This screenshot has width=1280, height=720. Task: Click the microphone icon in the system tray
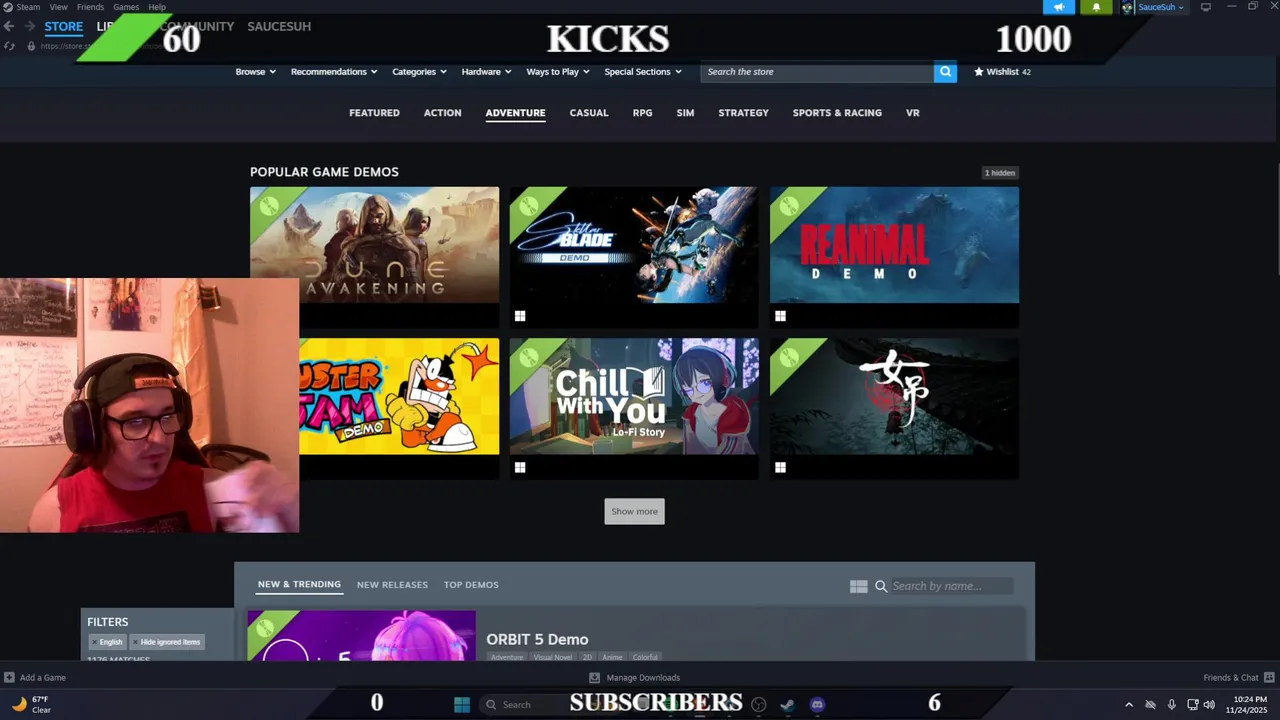(1171, 704)
